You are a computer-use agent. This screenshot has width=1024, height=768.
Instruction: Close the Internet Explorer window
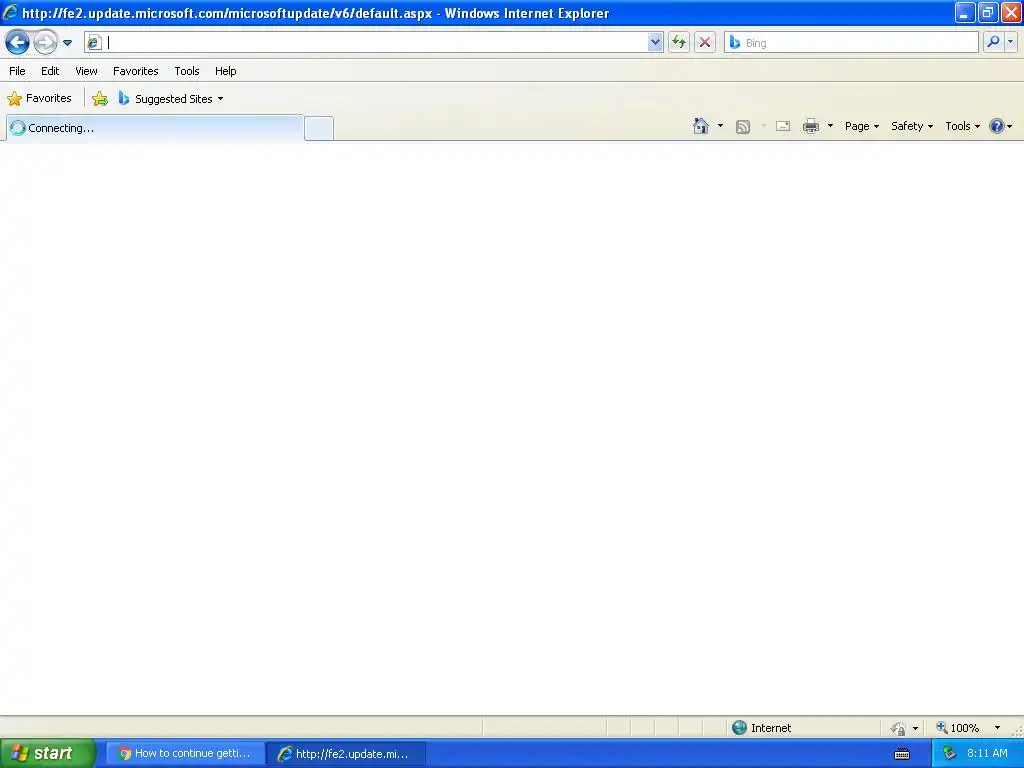coord(1010,12)
